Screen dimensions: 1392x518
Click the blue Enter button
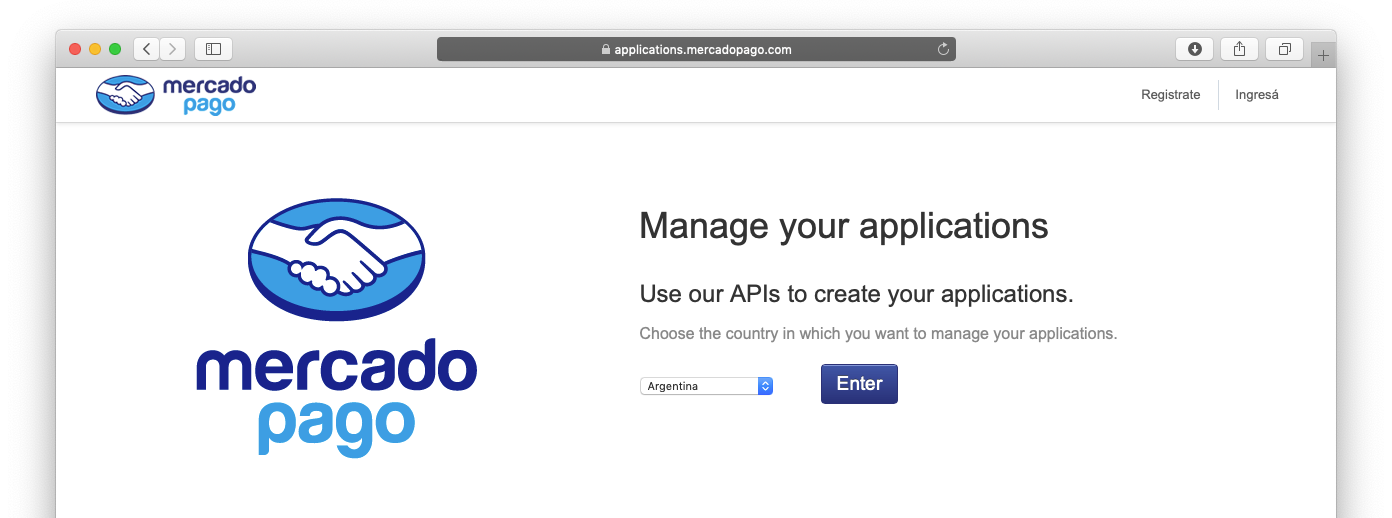[x=859, y=384]
